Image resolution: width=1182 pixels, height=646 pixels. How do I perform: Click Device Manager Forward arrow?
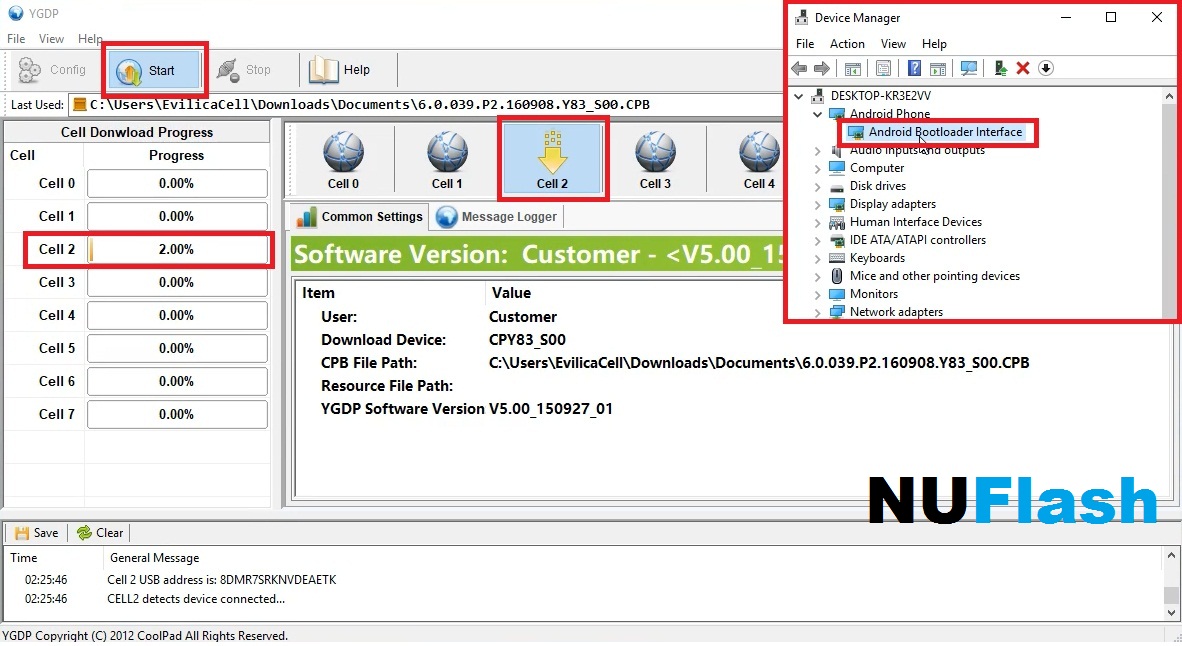[822, 69]
